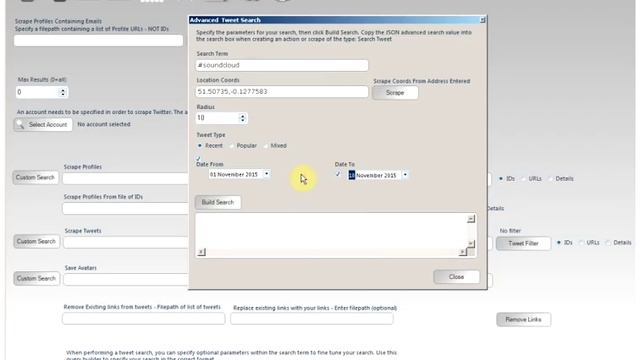Click the Max Results number field
The image size is (640, 360).
click(x=38, y=92)
